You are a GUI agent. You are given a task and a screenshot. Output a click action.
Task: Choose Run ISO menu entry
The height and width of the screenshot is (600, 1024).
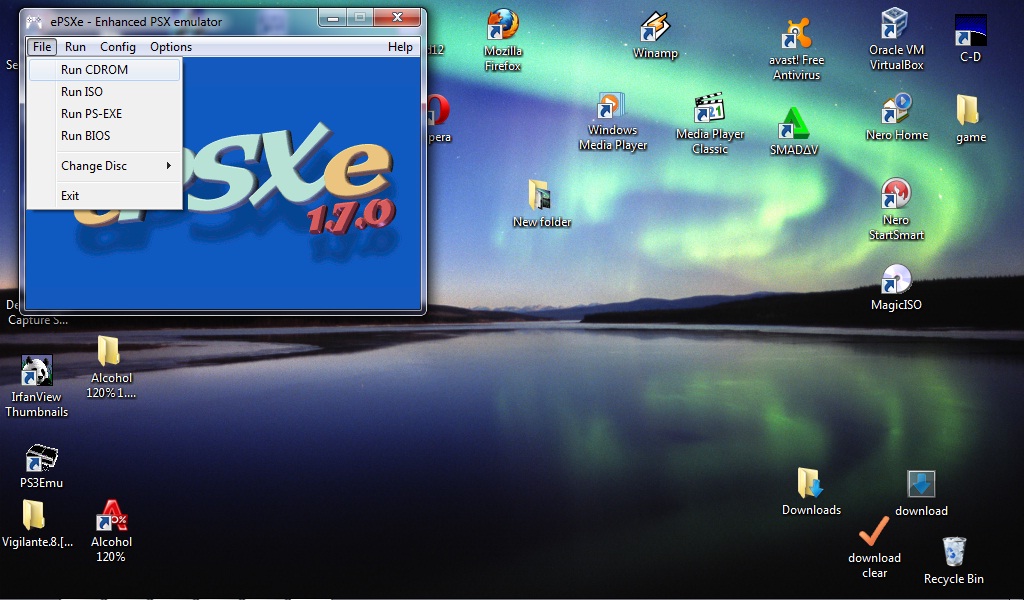pos(104,92)
